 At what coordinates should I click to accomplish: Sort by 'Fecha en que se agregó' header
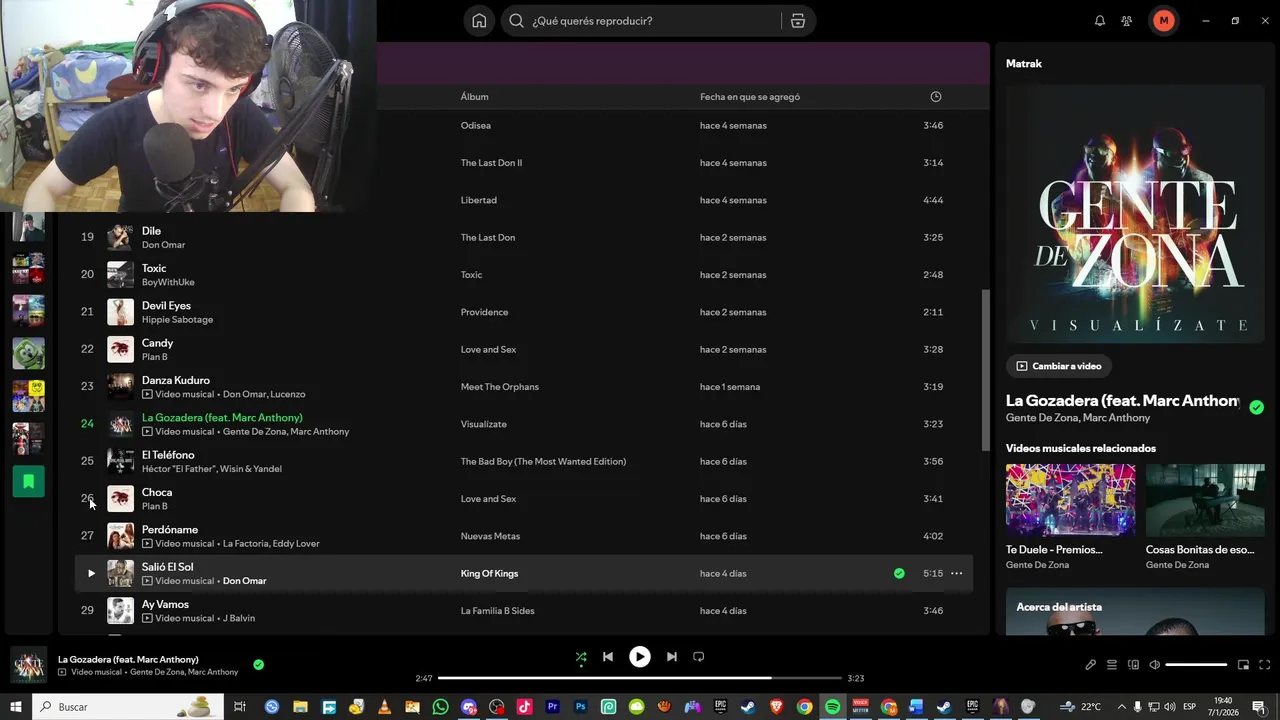click(750, 97)
